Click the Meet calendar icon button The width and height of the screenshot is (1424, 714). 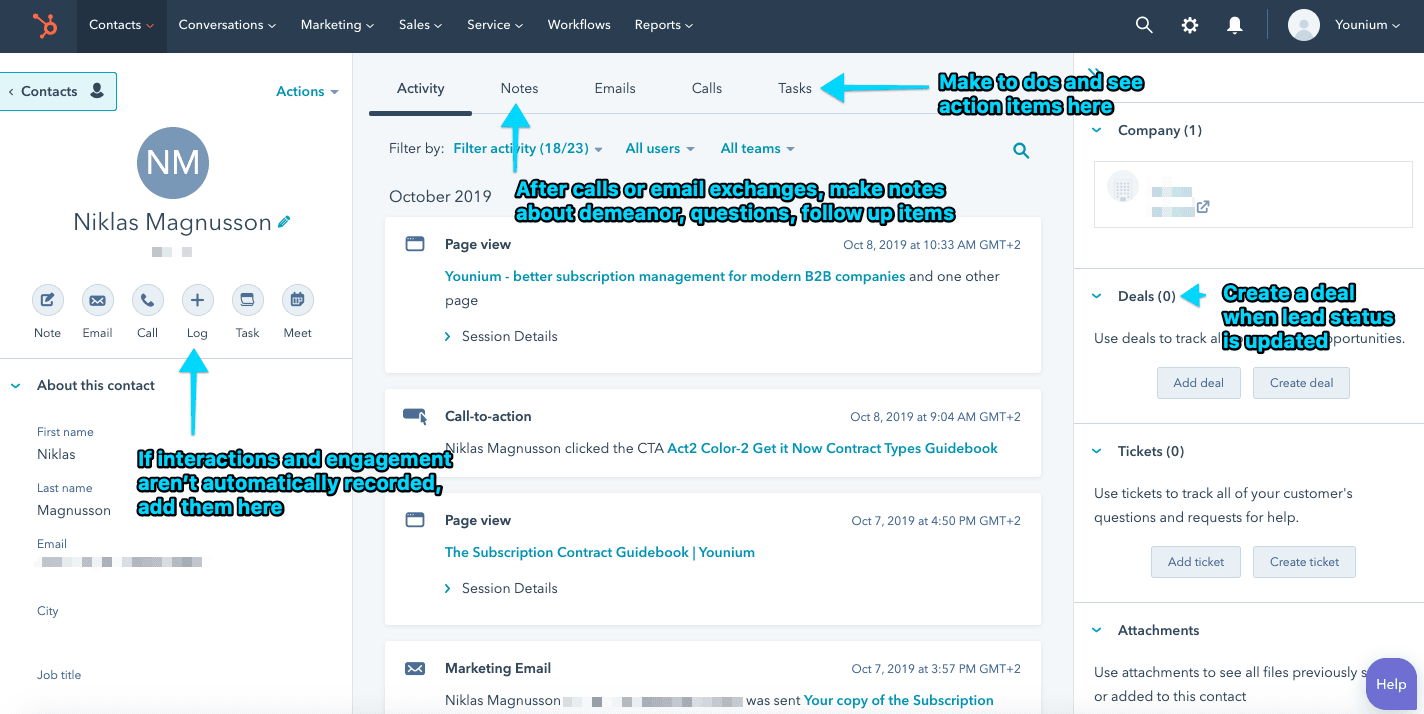[x=297, y=299]
